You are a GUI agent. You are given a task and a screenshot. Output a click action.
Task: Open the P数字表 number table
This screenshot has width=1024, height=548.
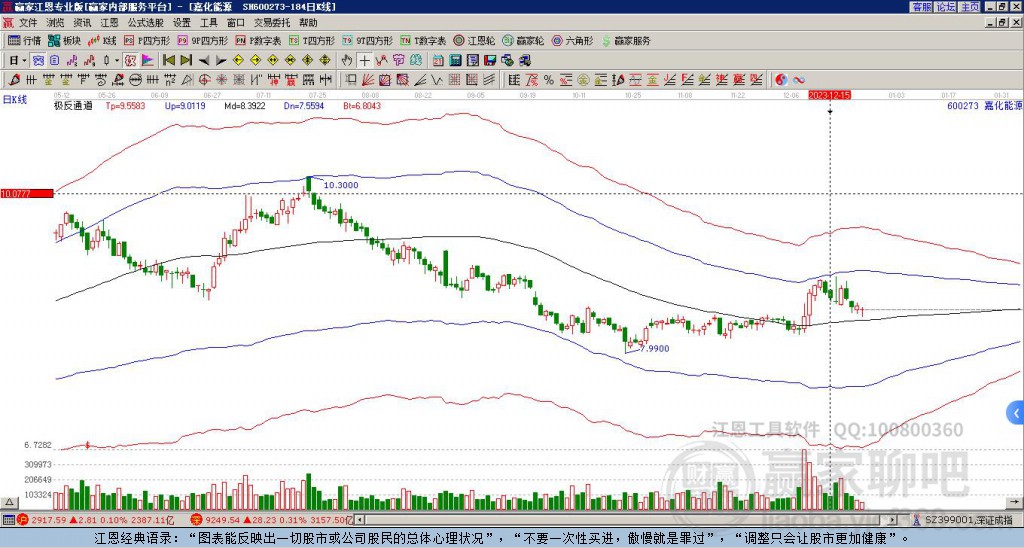pos(258,40)
